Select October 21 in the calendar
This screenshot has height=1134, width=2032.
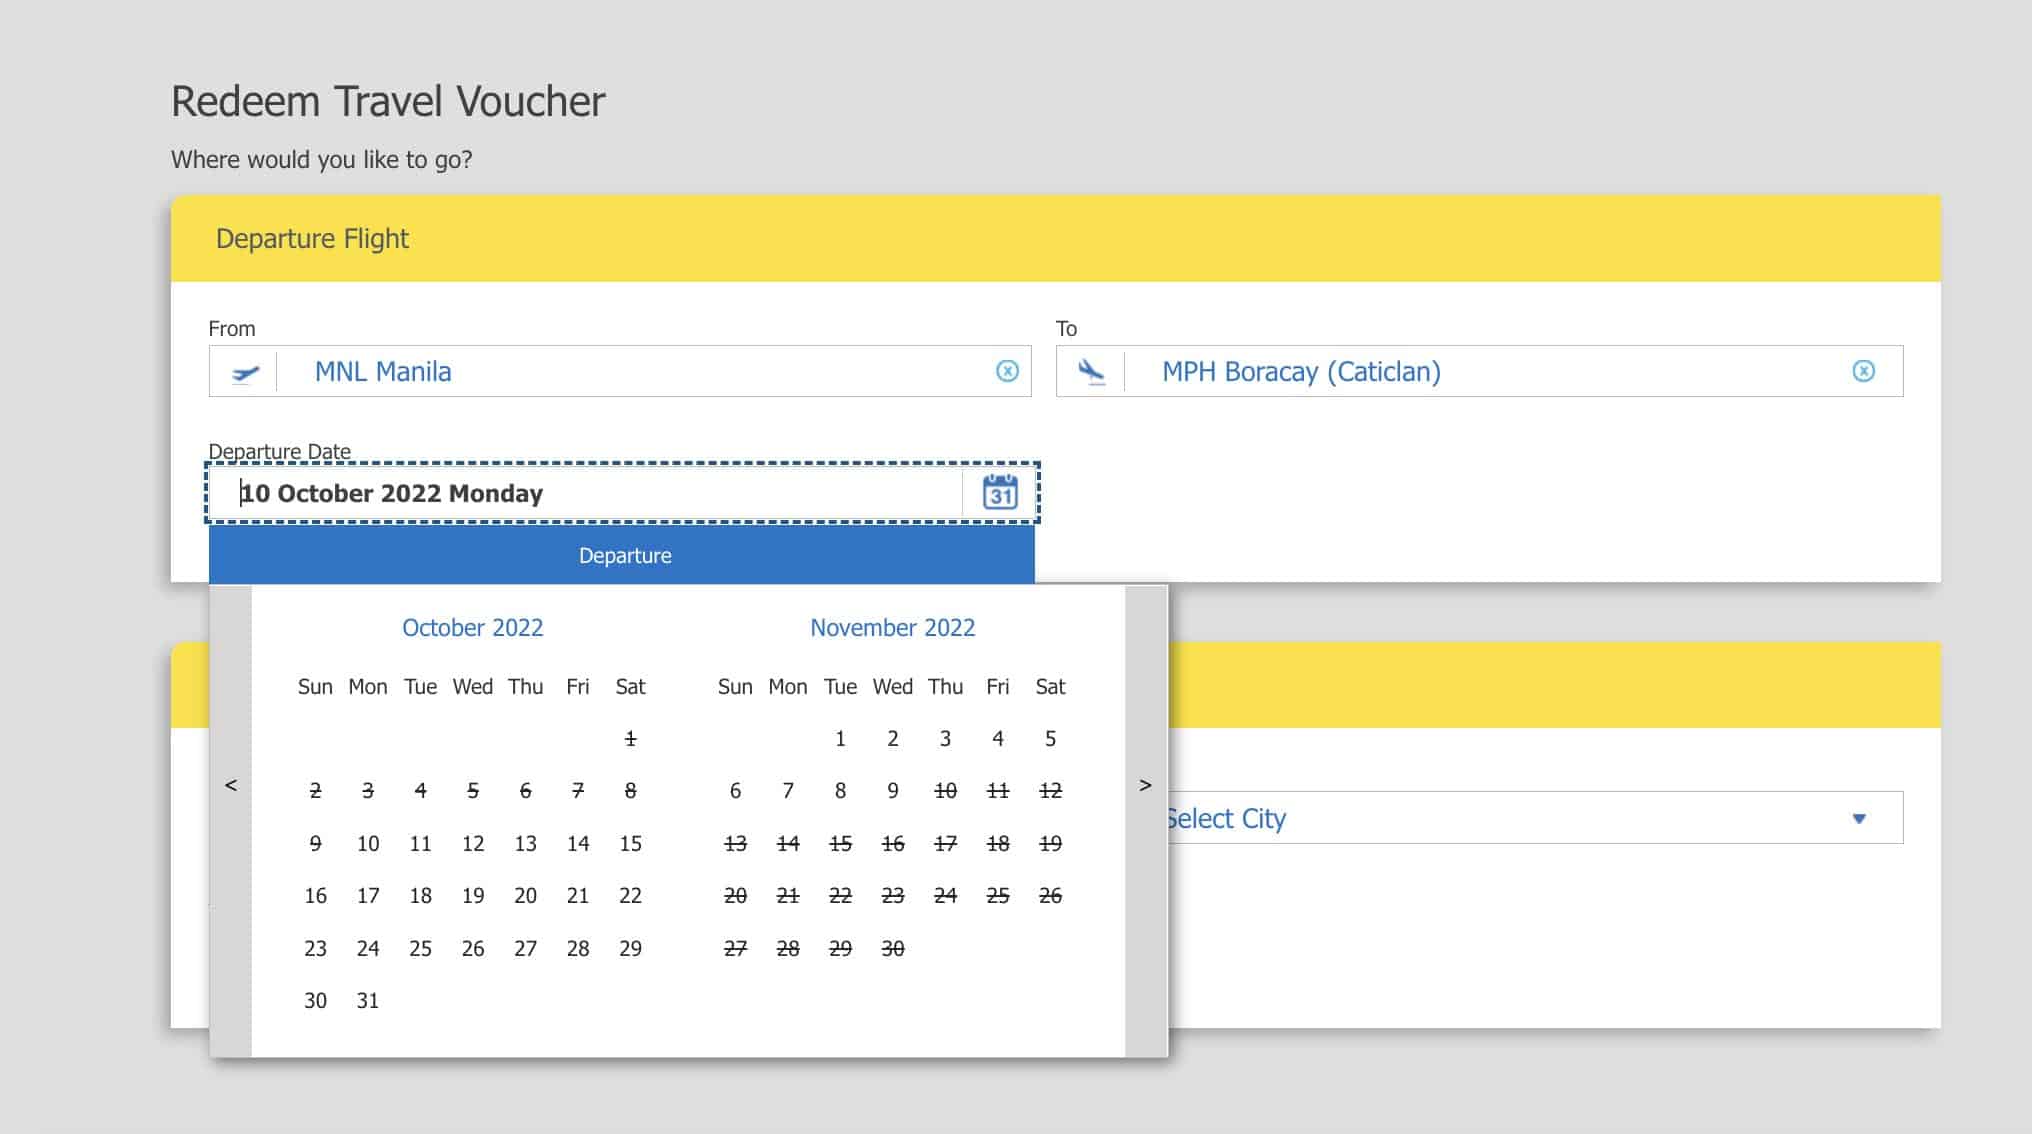[578, 895]
